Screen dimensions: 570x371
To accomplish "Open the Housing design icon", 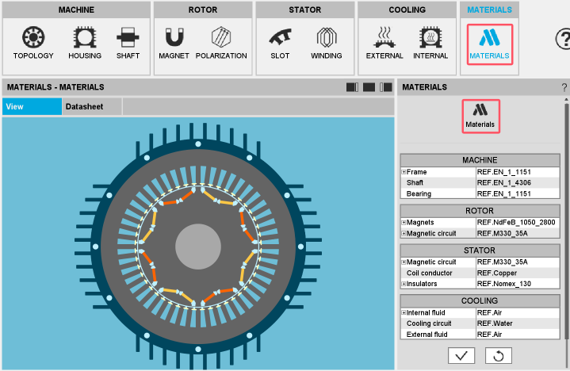I will [85, 43].
